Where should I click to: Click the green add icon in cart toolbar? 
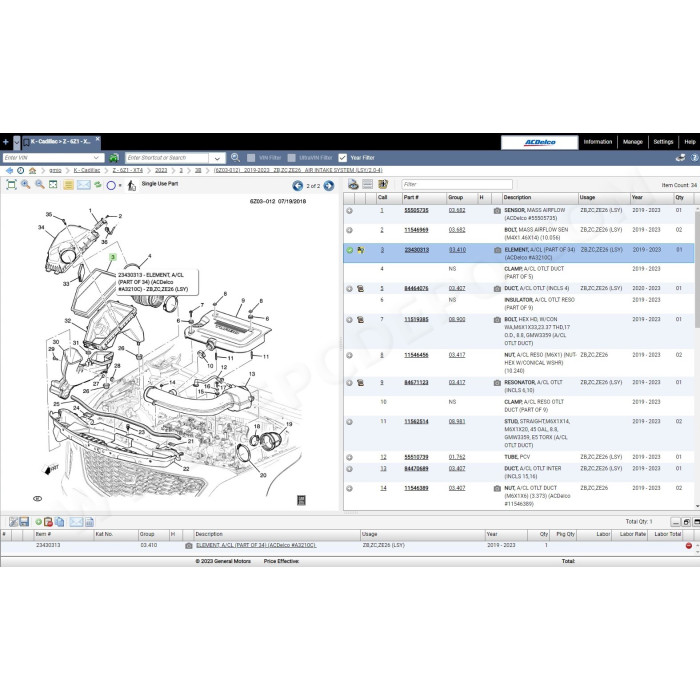pyautogui.click(x=38, y=522)
